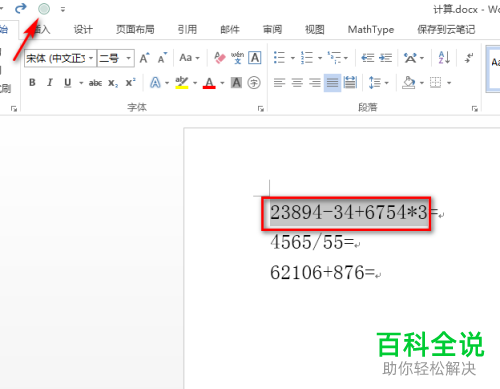The image size is (500, 389).
Task: Open bullet library dropdown arrow
Action: pyautogui.click(x=293, y=58)
